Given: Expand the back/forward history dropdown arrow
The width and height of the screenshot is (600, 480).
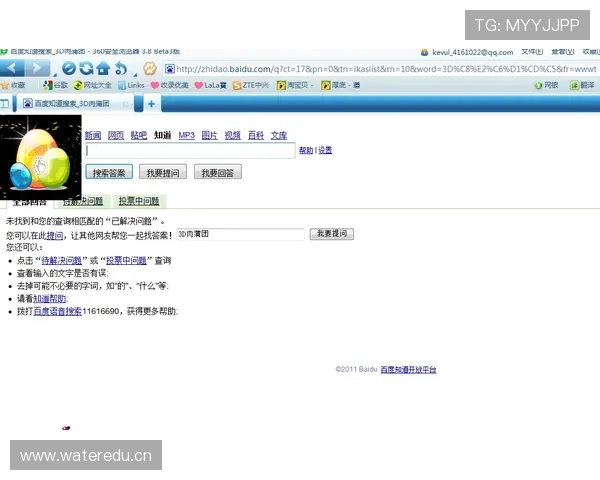Looking at the screenshot, I should point(55,74).
